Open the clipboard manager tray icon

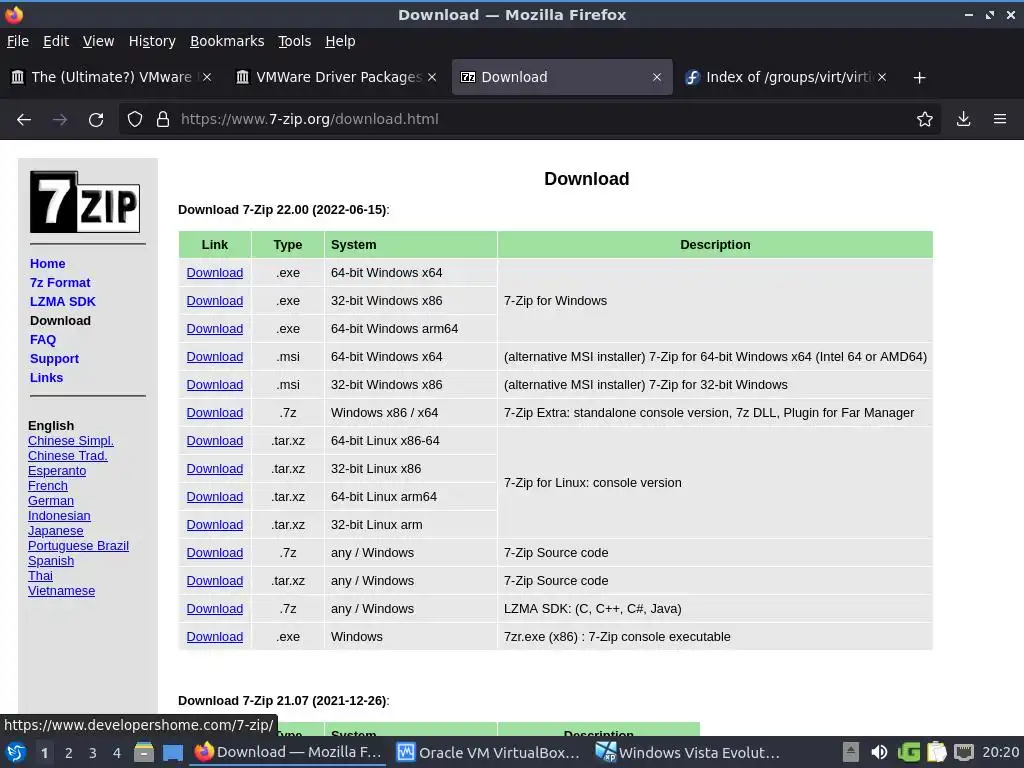[x=936, y=752]
